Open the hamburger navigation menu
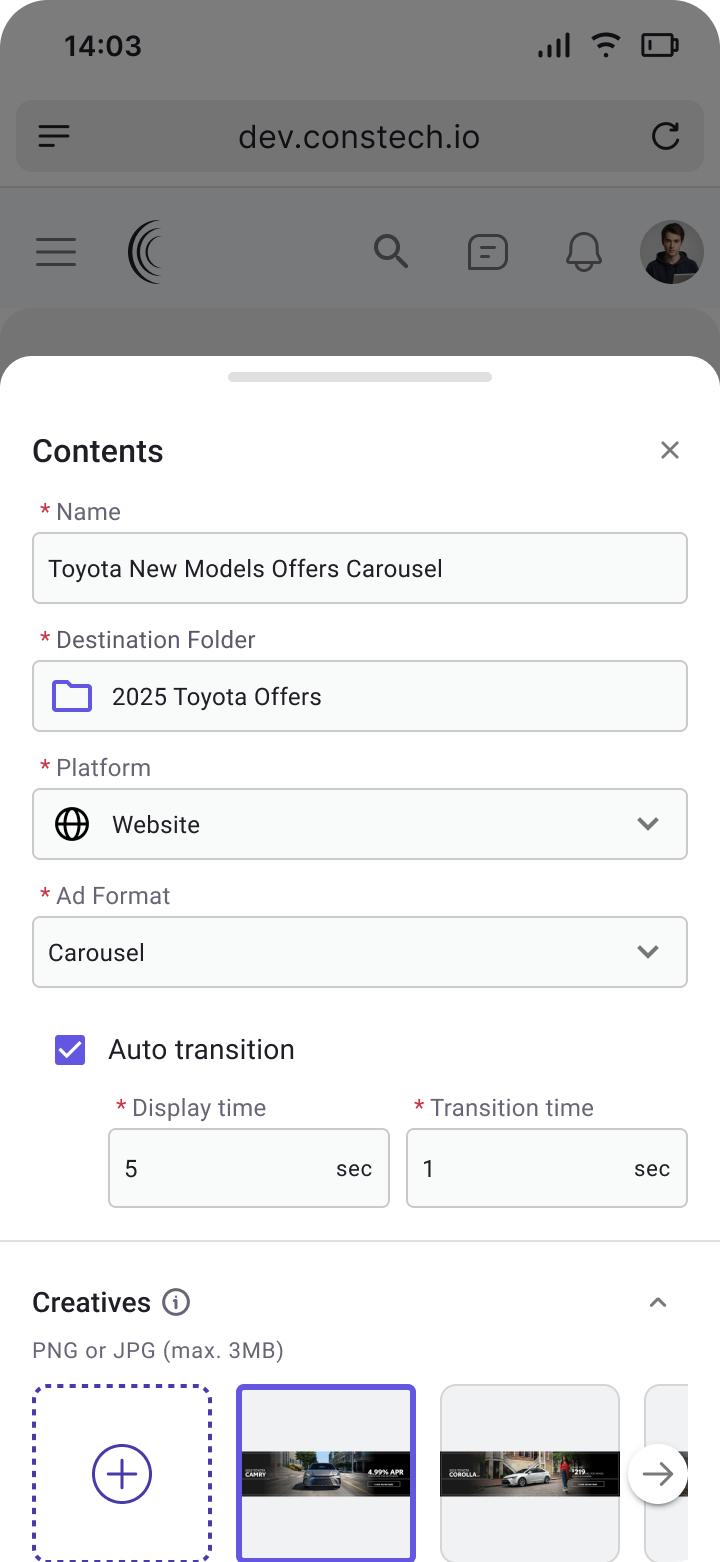Viewport: 720px width, 1562px height. pos(56,252)
